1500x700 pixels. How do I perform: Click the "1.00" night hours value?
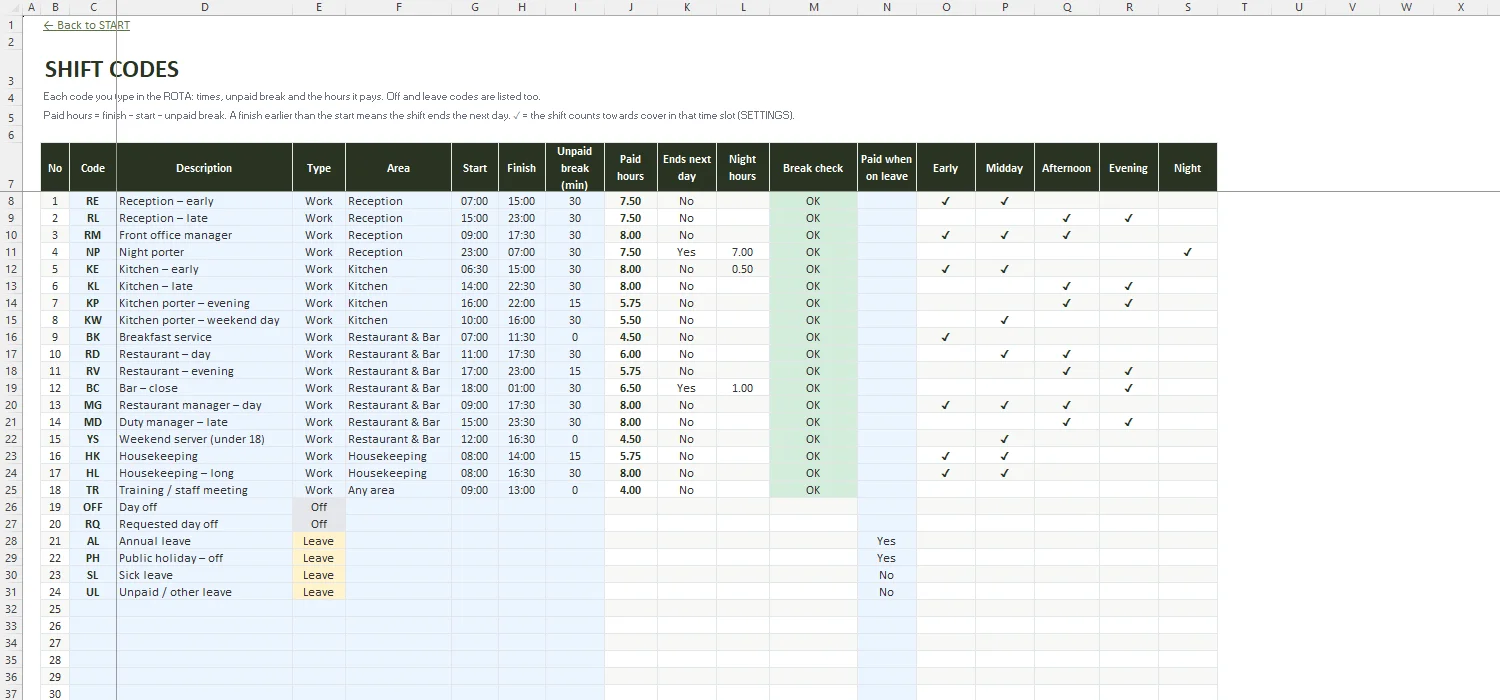pos(743,388)
